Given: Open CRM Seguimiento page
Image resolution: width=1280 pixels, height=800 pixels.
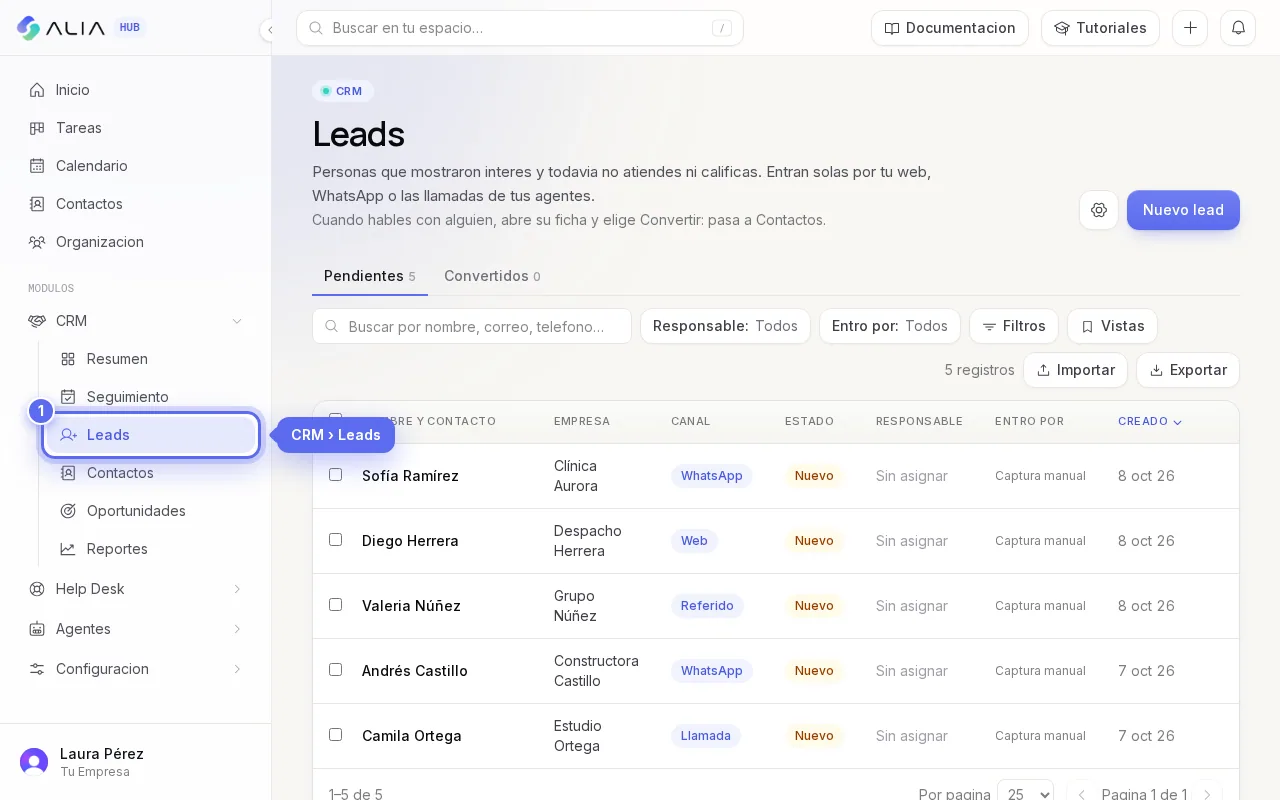Looking at the screenshot, I should (x=151, y=397).
